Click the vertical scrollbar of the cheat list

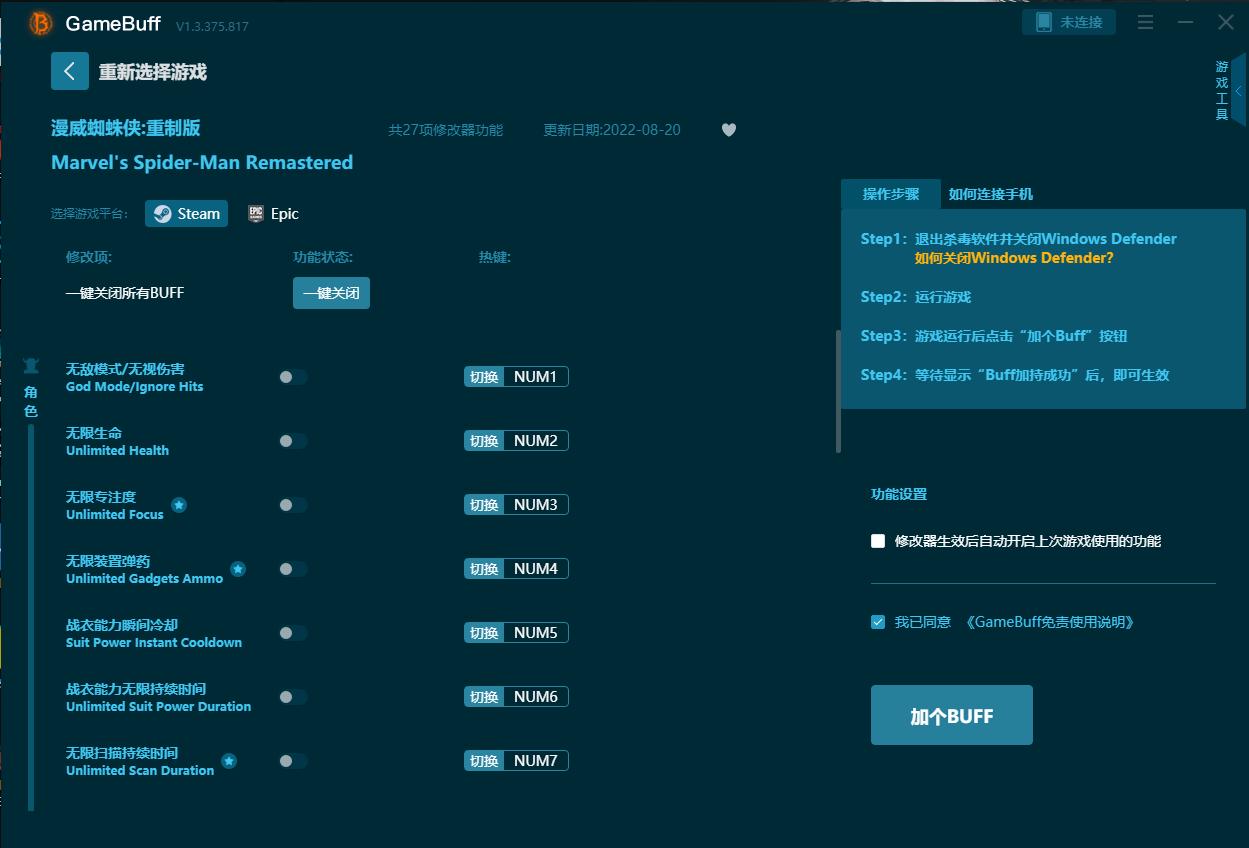(x=838, y=390)
